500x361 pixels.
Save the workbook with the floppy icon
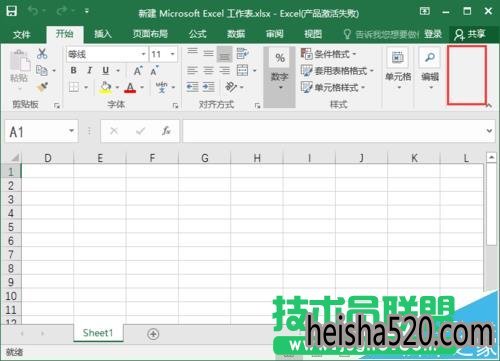pyautogui.click(x=12, y=11)
